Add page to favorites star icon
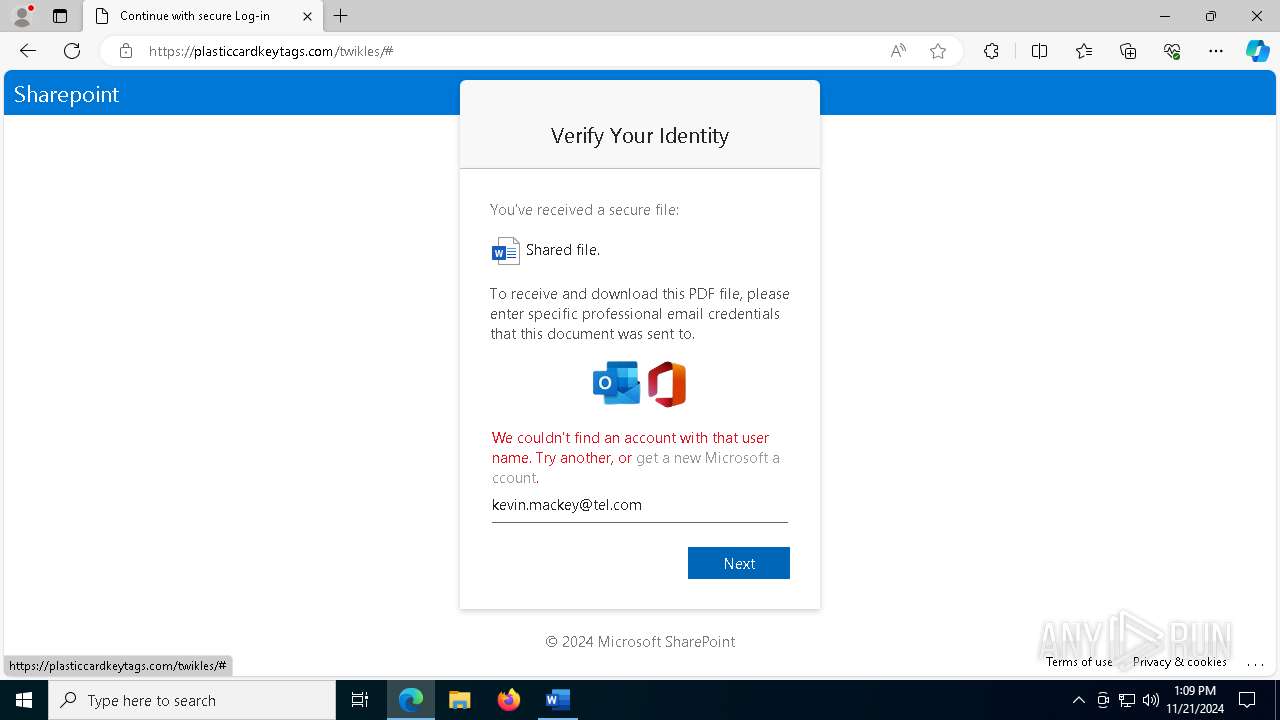1280x720 pixels. click(x=938, y=51)
